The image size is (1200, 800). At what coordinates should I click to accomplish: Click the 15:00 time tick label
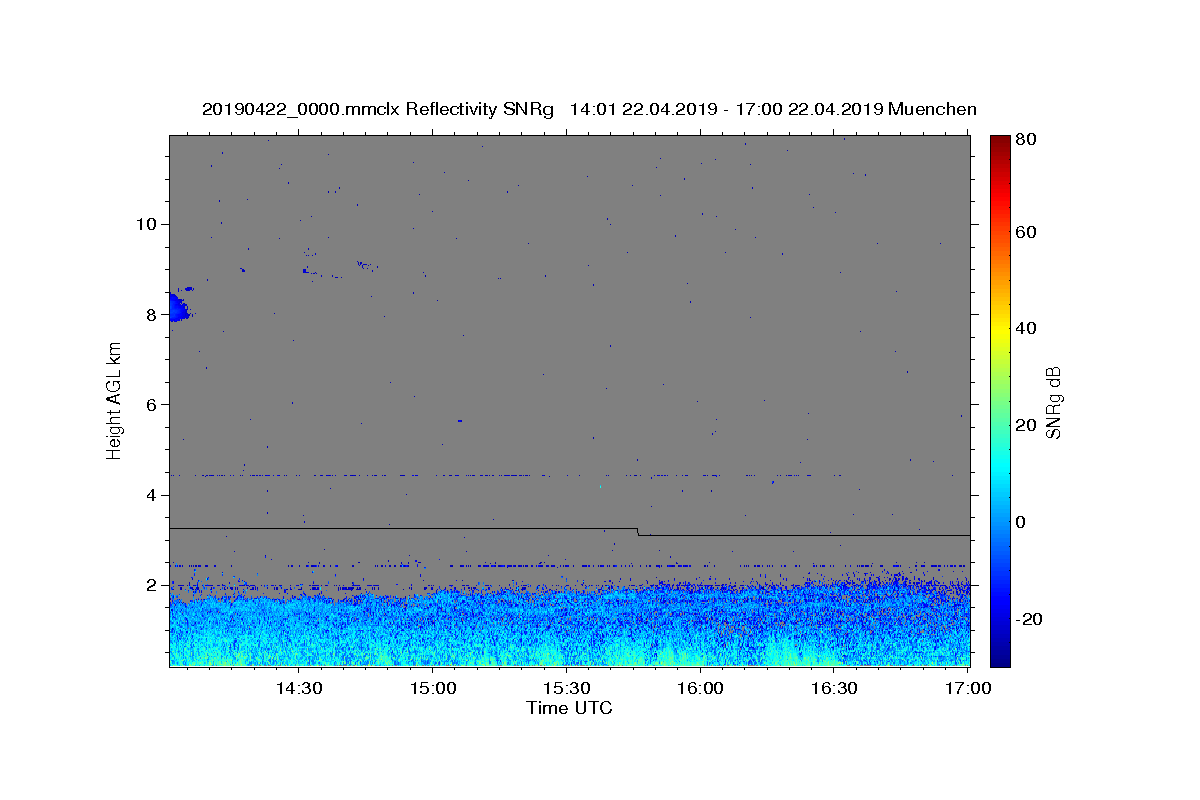[x=432, y=688]
